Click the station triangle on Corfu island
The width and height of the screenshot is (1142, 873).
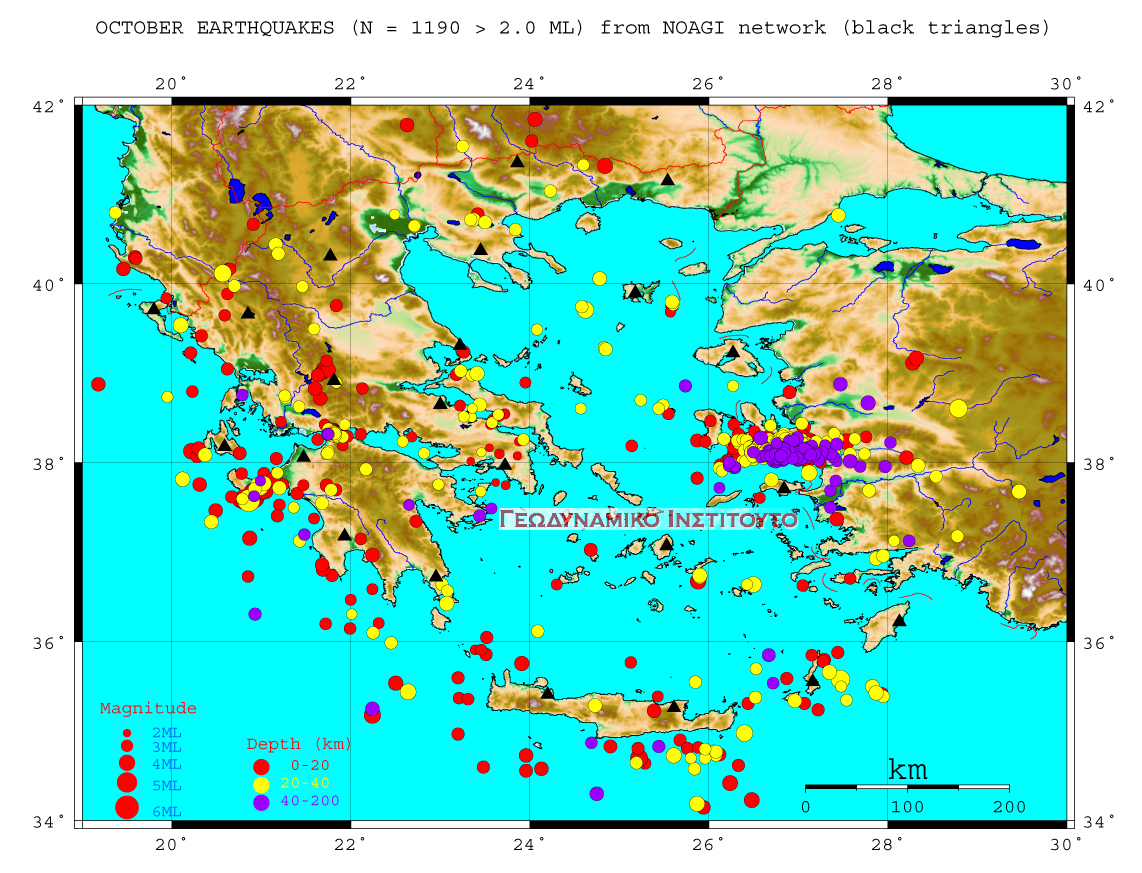point(154,309)
